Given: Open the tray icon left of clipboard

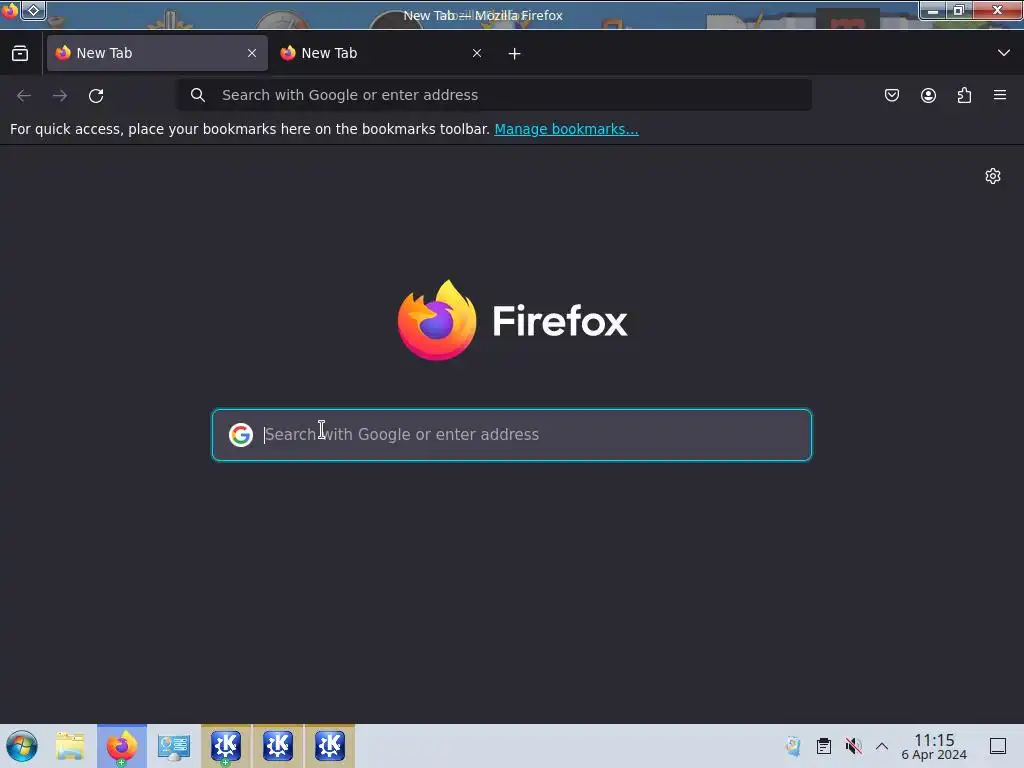Looking at the screenshot, I should coord(793,746).
